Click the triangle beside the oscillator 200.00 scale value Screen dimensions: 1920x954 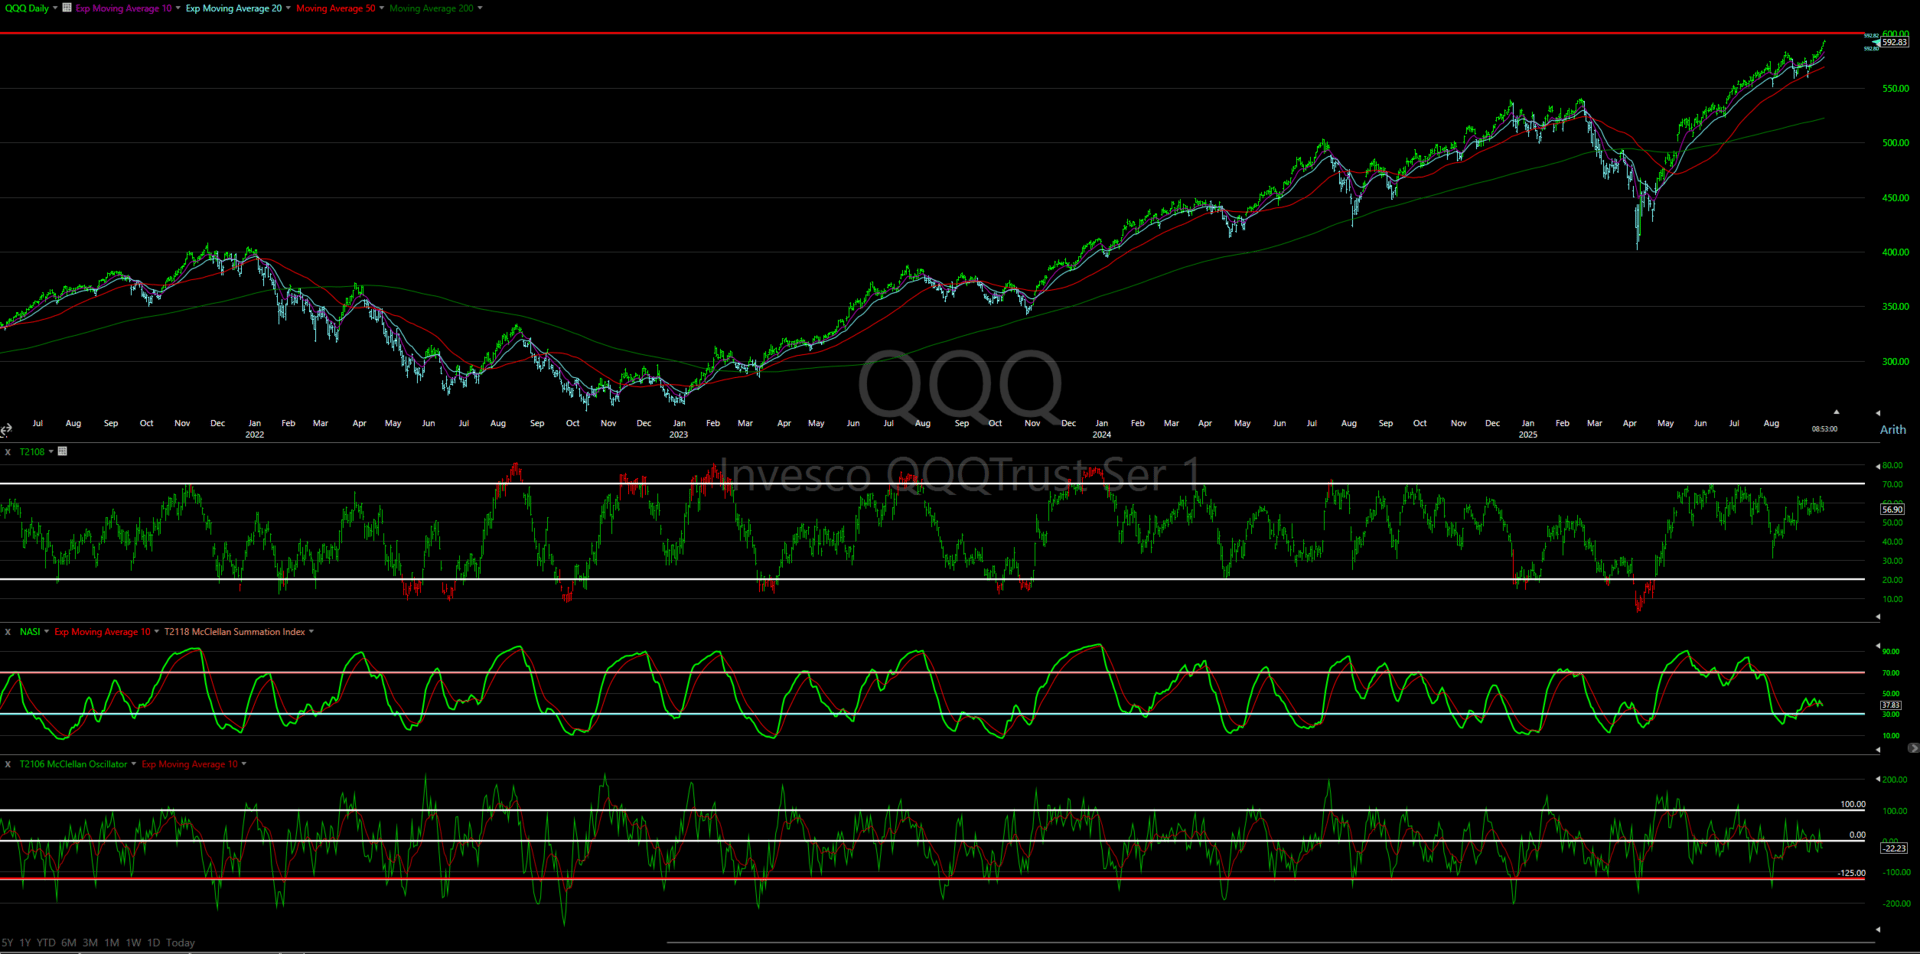pyautogui.click(x=1877, y=779)
